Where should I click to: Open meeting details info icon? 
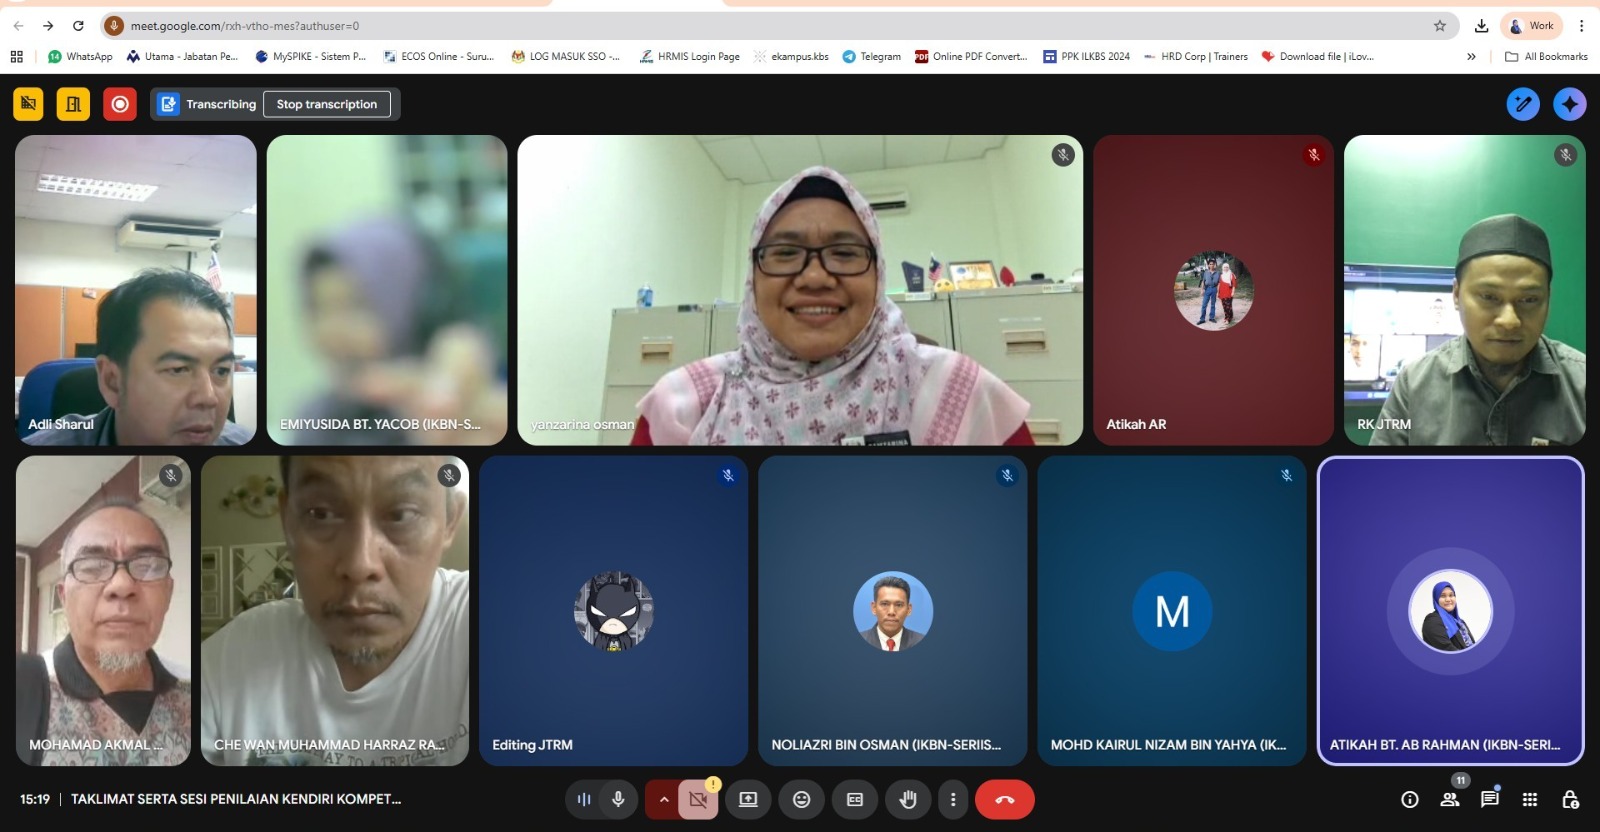pos(1410,799)
